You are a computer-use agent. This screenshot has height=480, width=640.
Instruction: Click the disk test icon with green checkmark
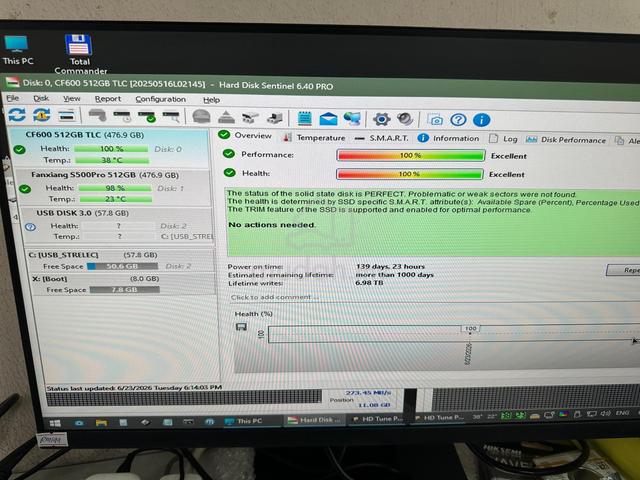(x=147, y=117)
